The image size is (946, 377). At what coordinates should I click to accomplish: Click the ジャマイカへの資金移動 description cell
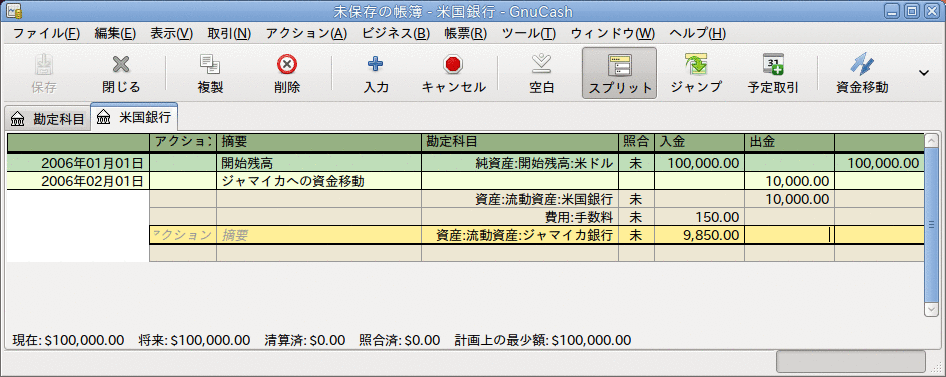tap(319, 181)
